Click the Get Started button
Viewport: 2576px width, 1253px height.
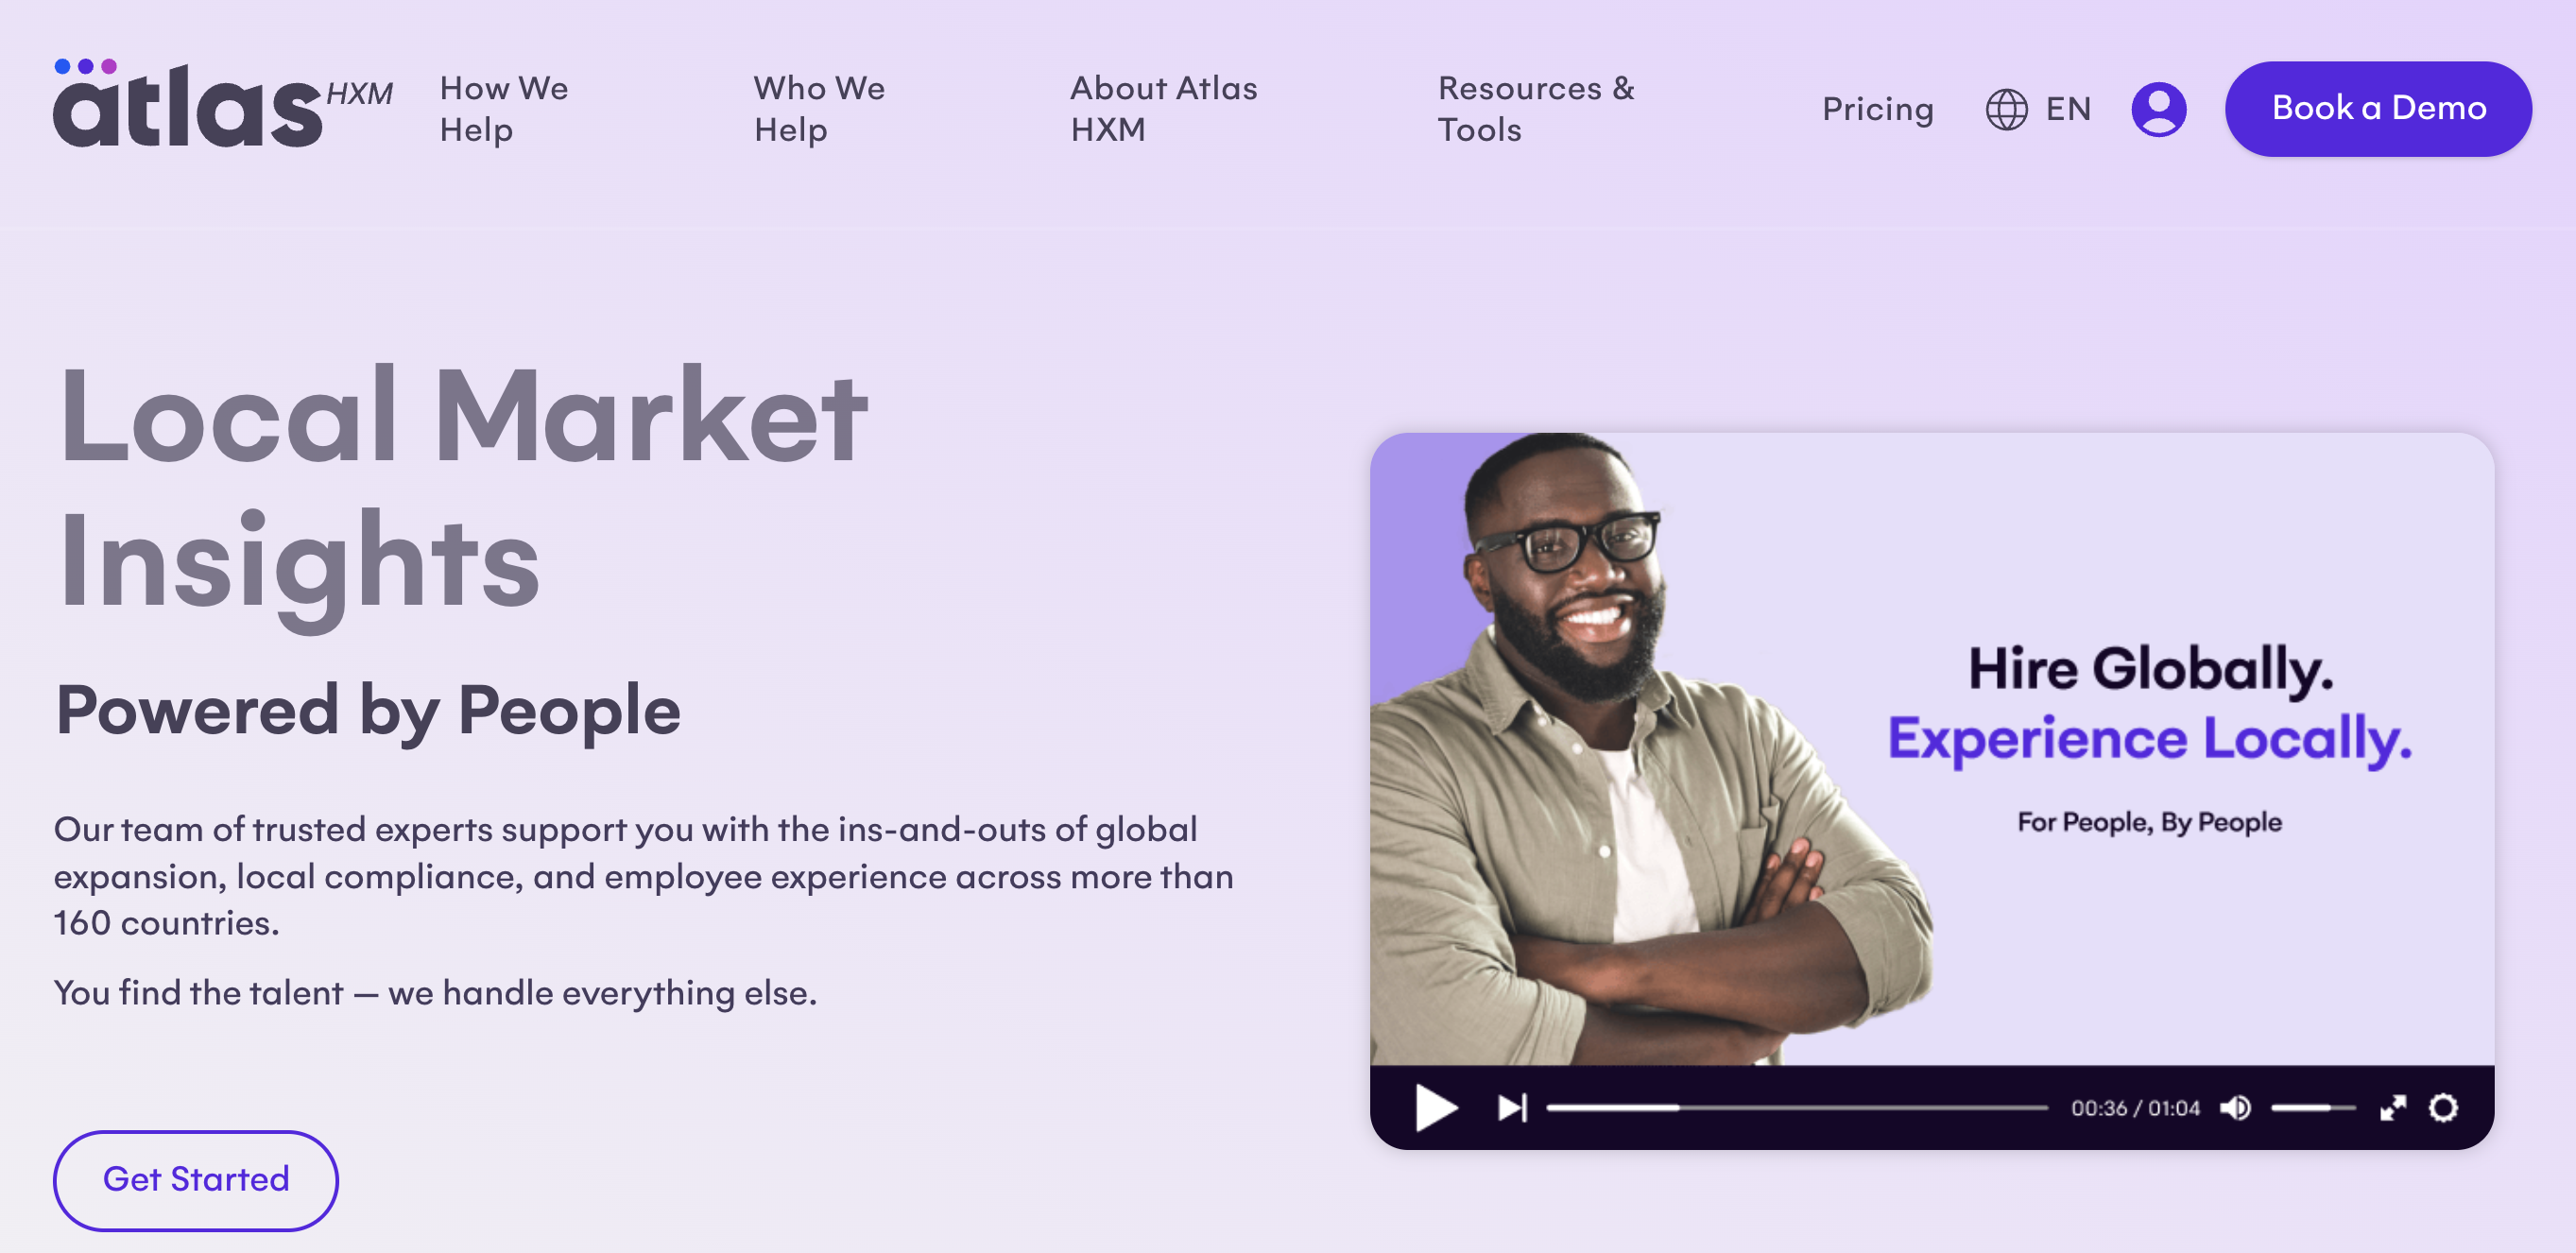pyautogui.click(x=196, y=1179)
